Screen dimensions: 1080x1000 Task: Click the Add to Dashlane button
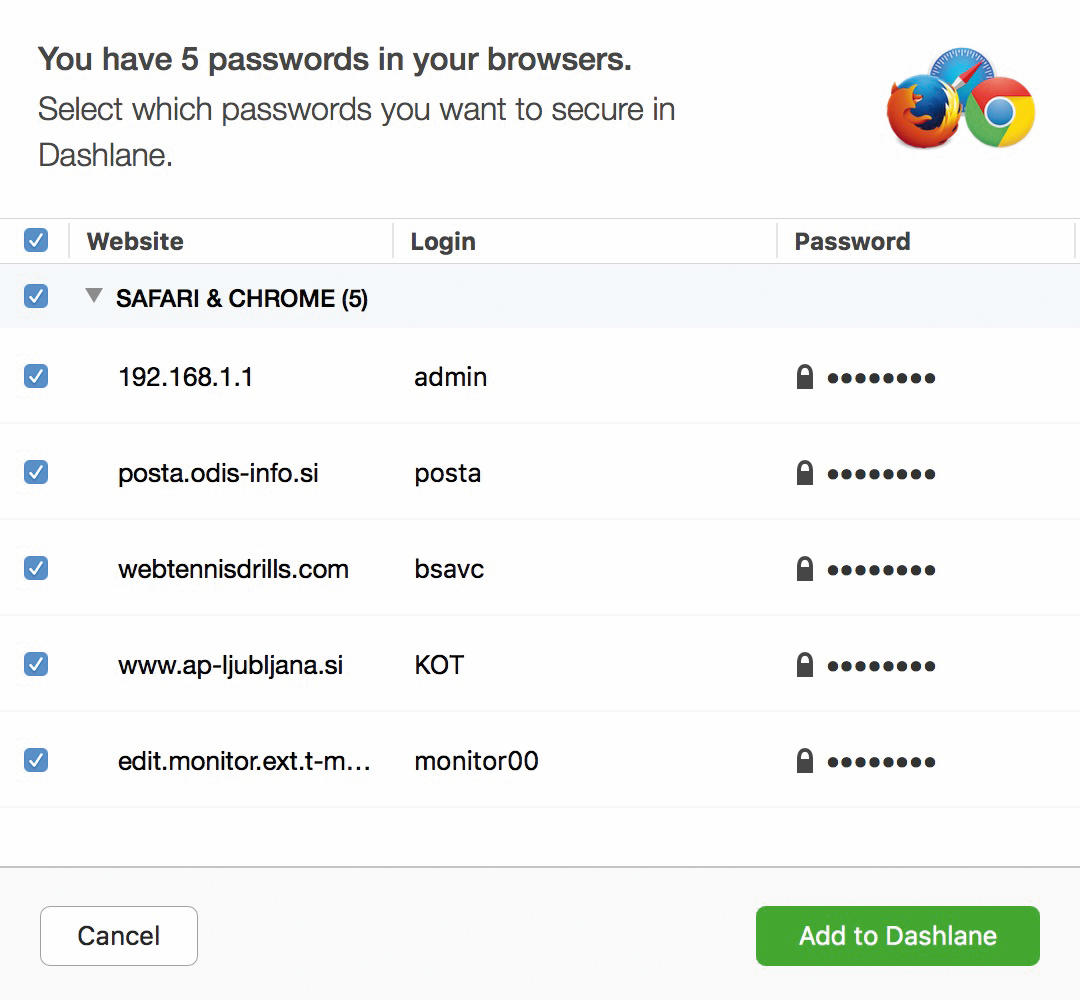[x=897, y=936]
